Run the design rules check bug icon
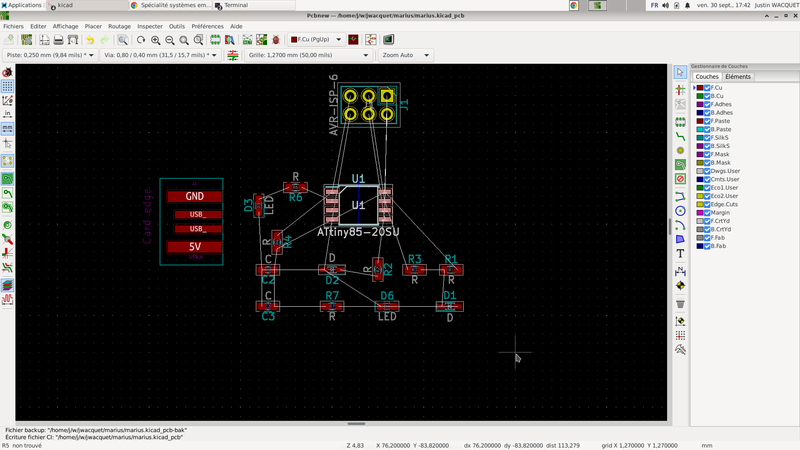 click(x=275, y=40)
